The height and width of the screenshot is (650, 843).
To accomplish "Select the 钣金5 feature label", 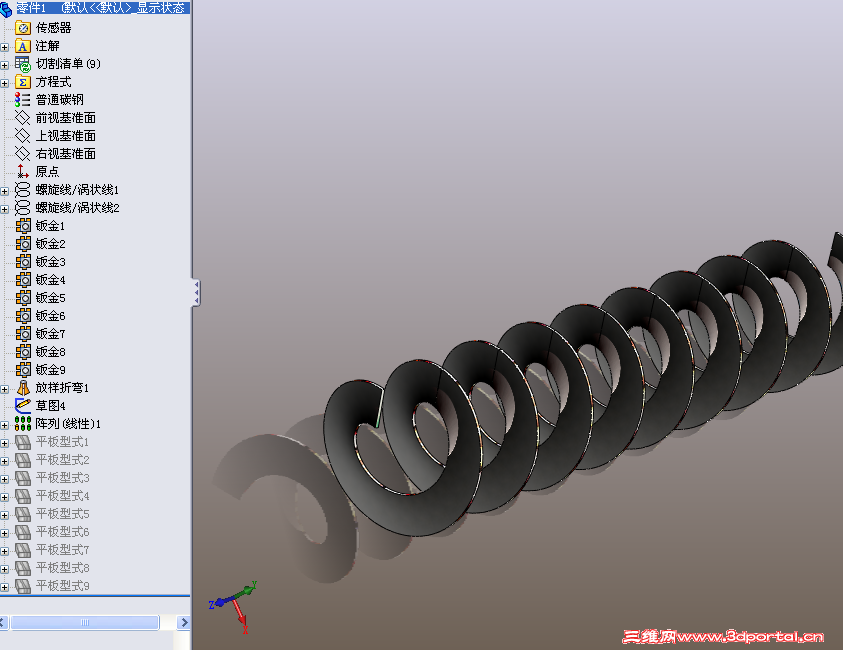I will click(51, 298).
